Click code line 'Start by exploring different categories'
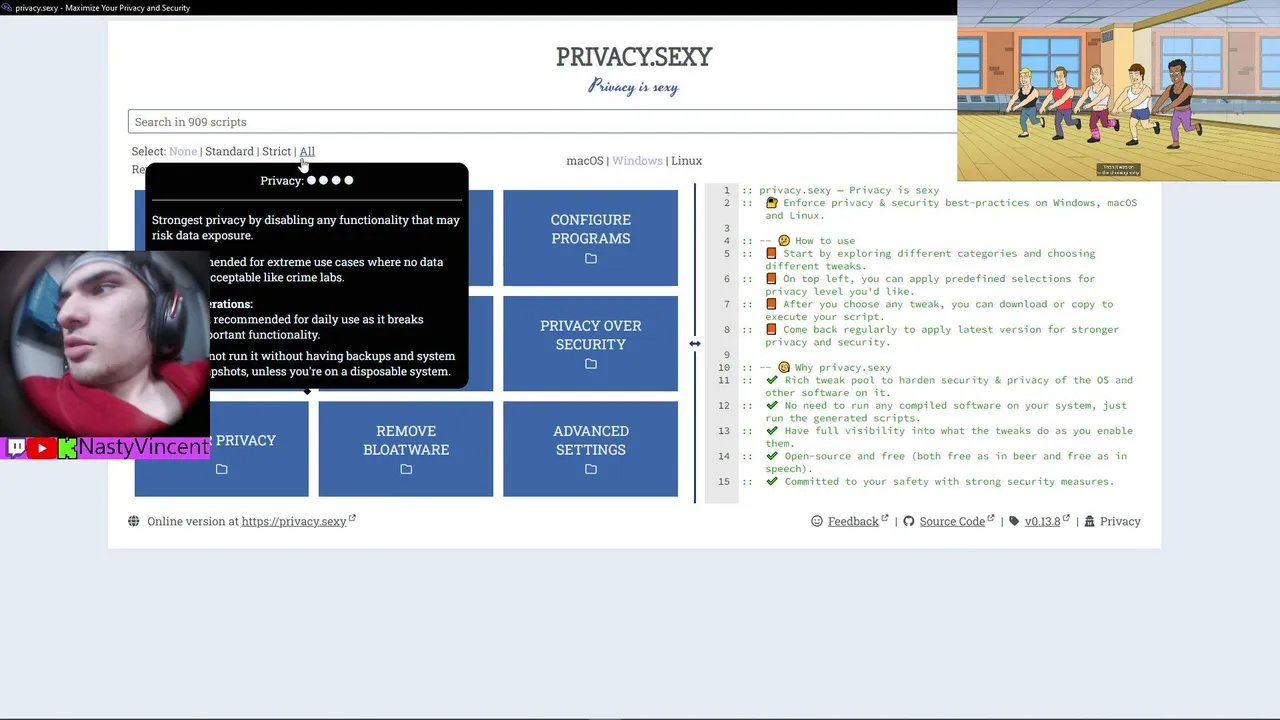Viewport: 1280px width, 720px height. point(930,260)
